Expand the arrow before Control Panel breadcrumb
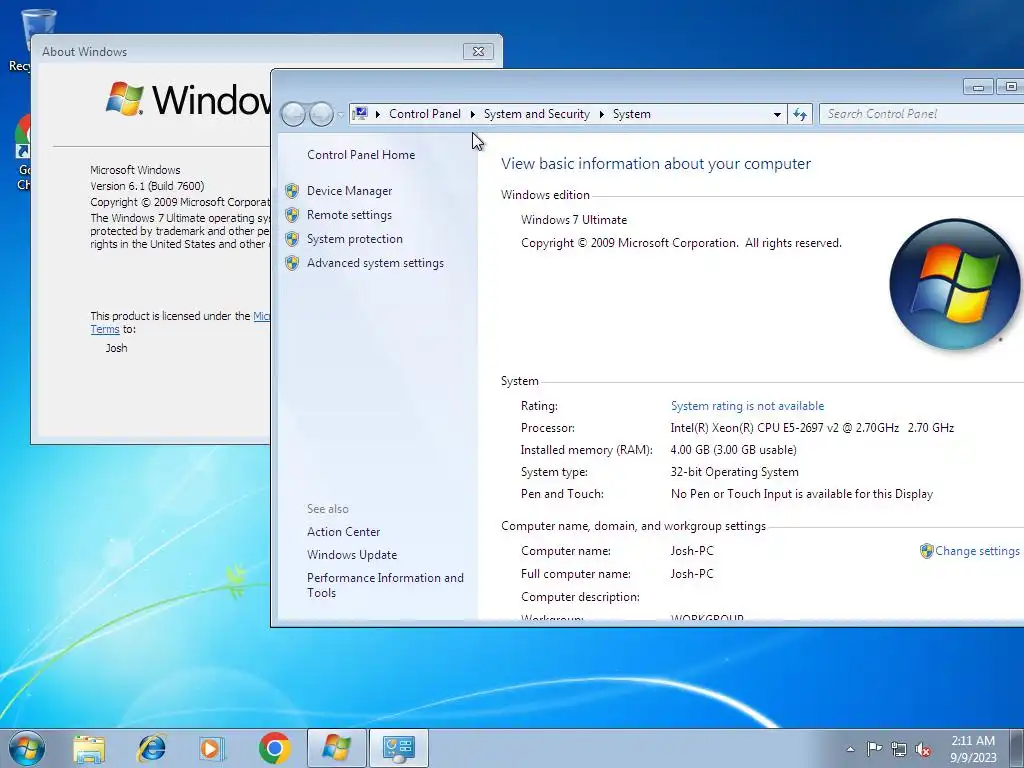Viewport: 1024px width, 768px height. point(377,114)
